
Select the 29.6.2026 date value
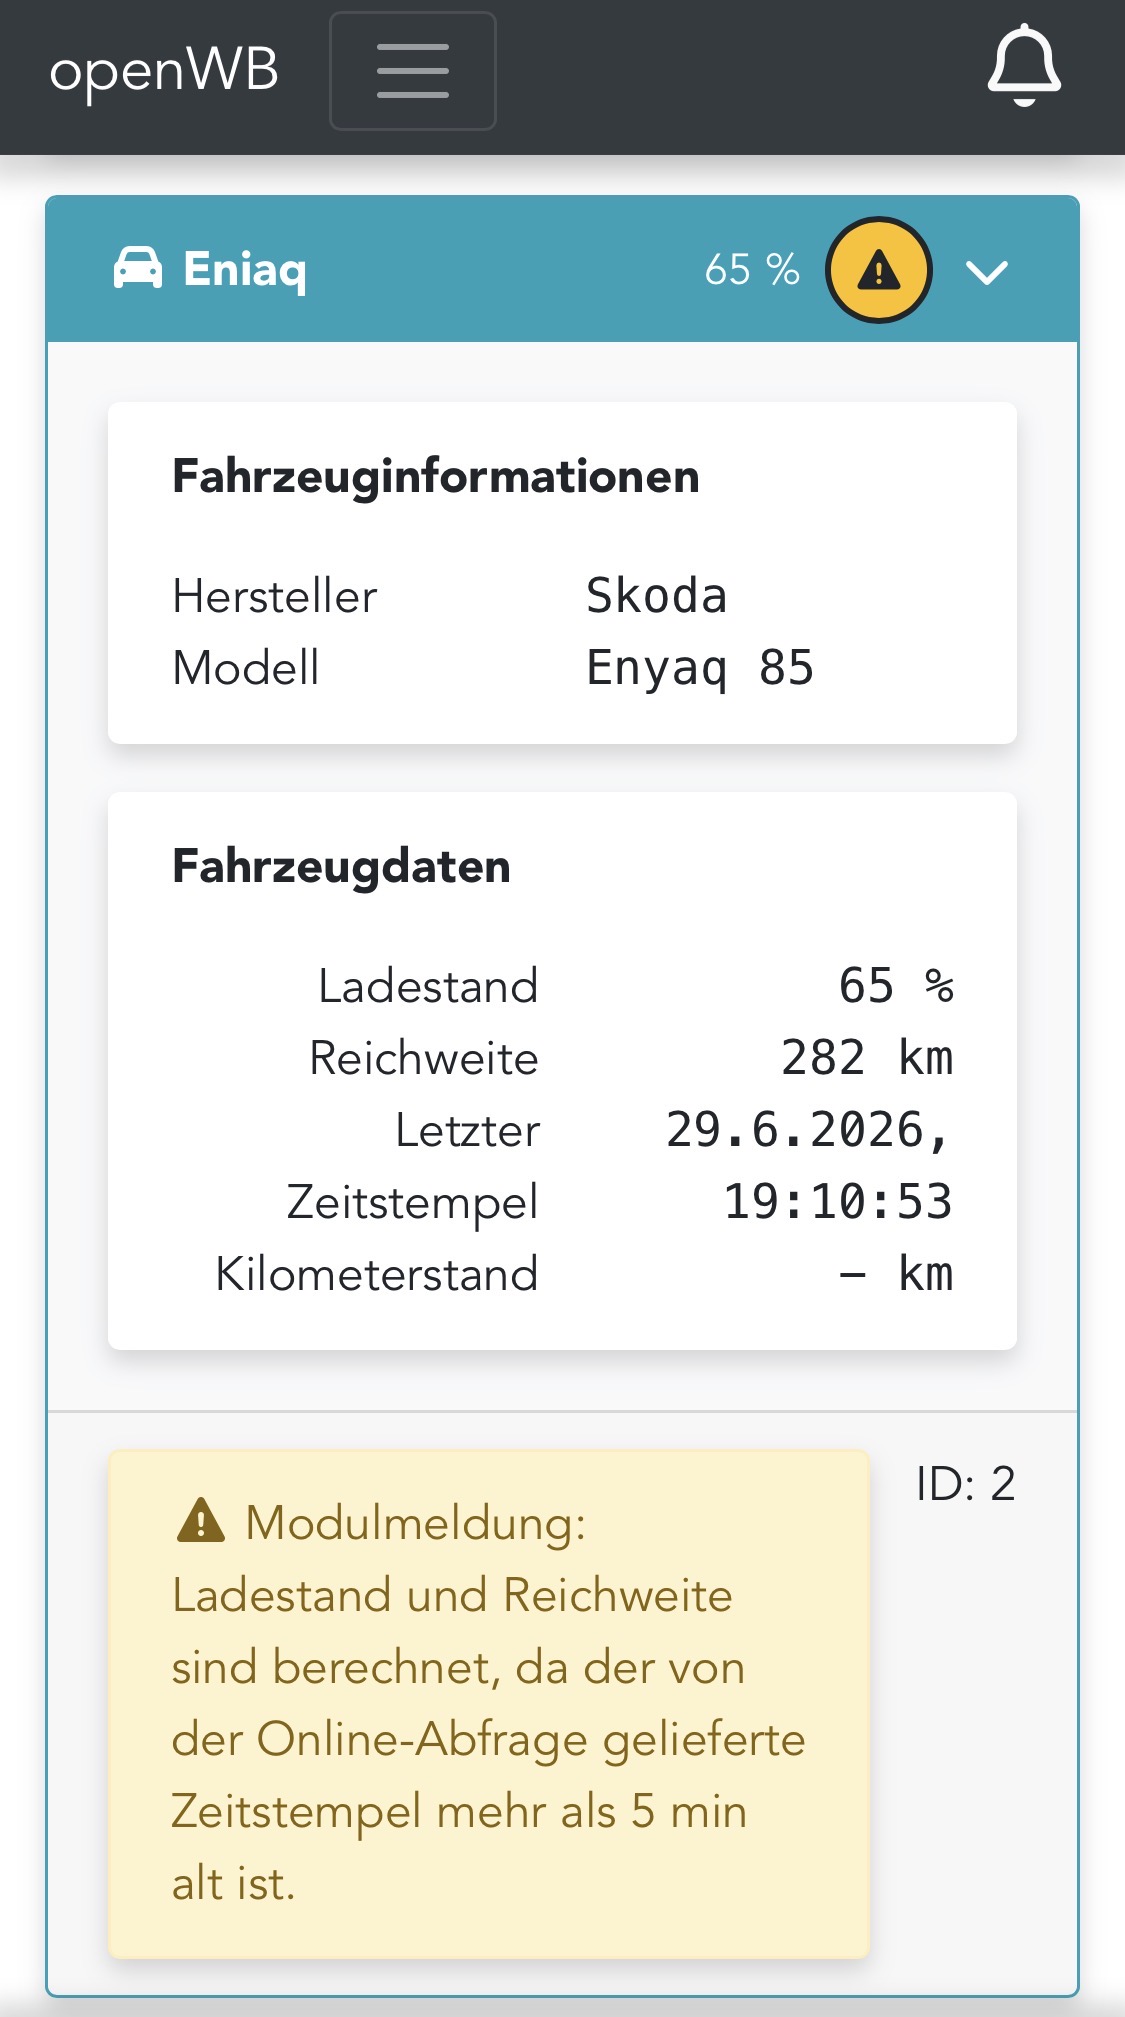(808, 1131)
